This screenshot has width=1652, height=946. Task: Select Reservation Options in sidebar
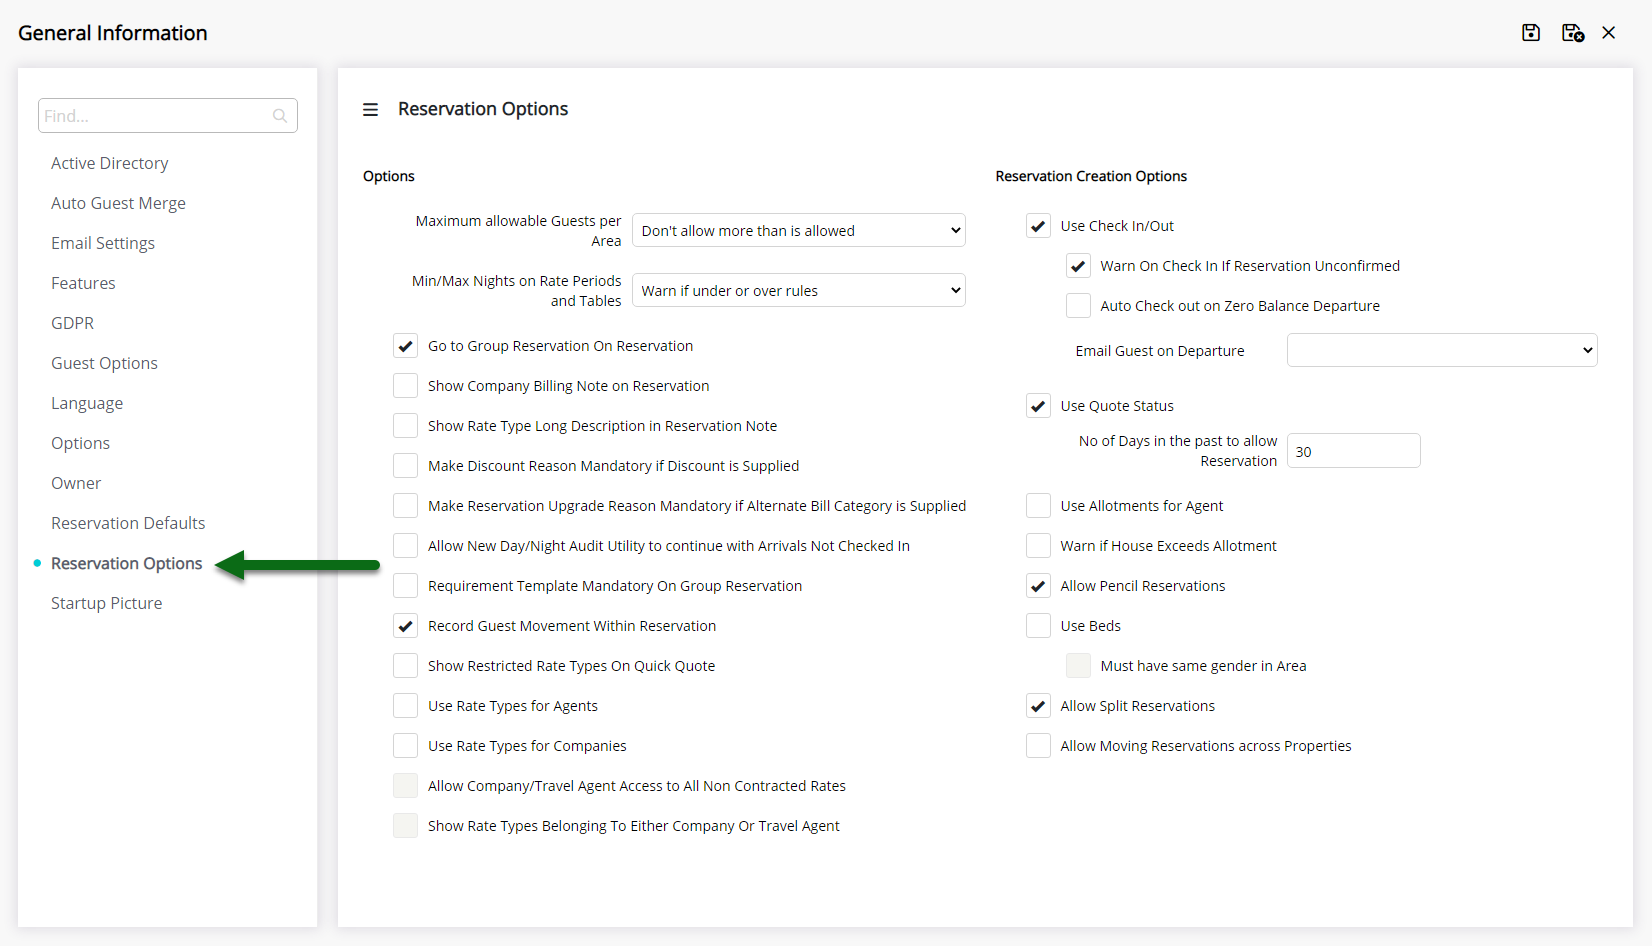click(127, 563)
